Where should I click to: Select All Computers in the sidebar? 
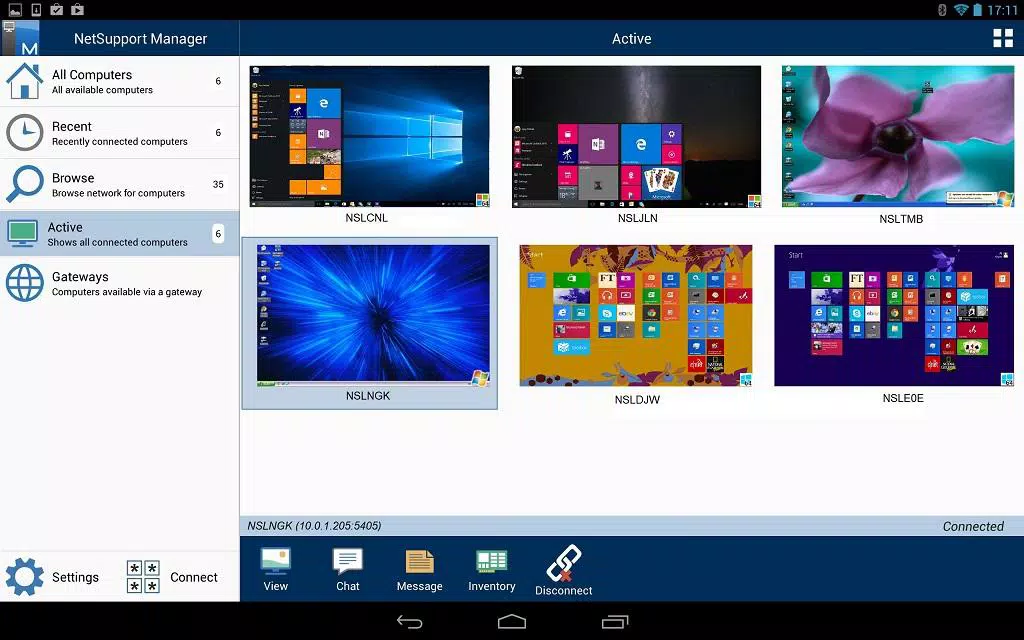120,81
